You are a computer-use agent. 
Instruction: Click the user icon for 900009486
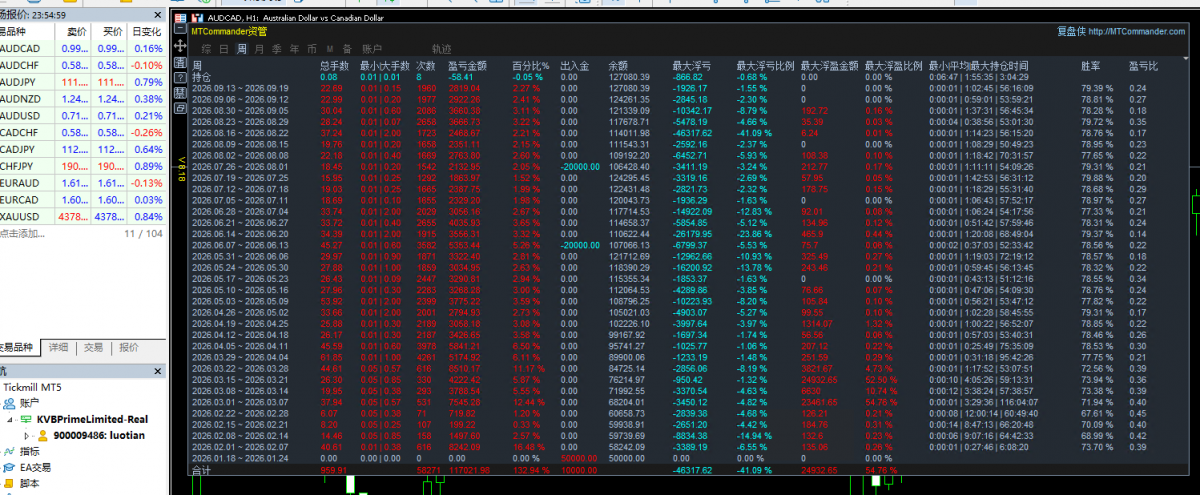tap(43, 436)
